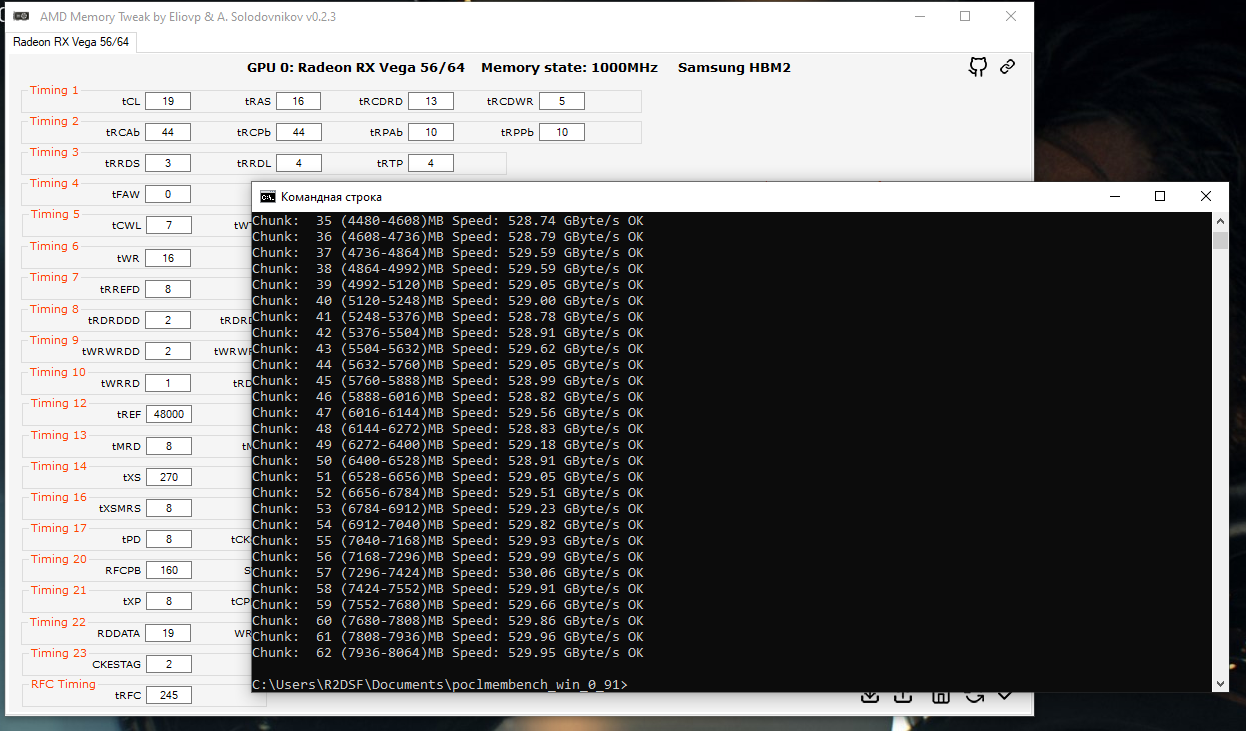Click the tXSMRS value field

(x=168, y=508)
